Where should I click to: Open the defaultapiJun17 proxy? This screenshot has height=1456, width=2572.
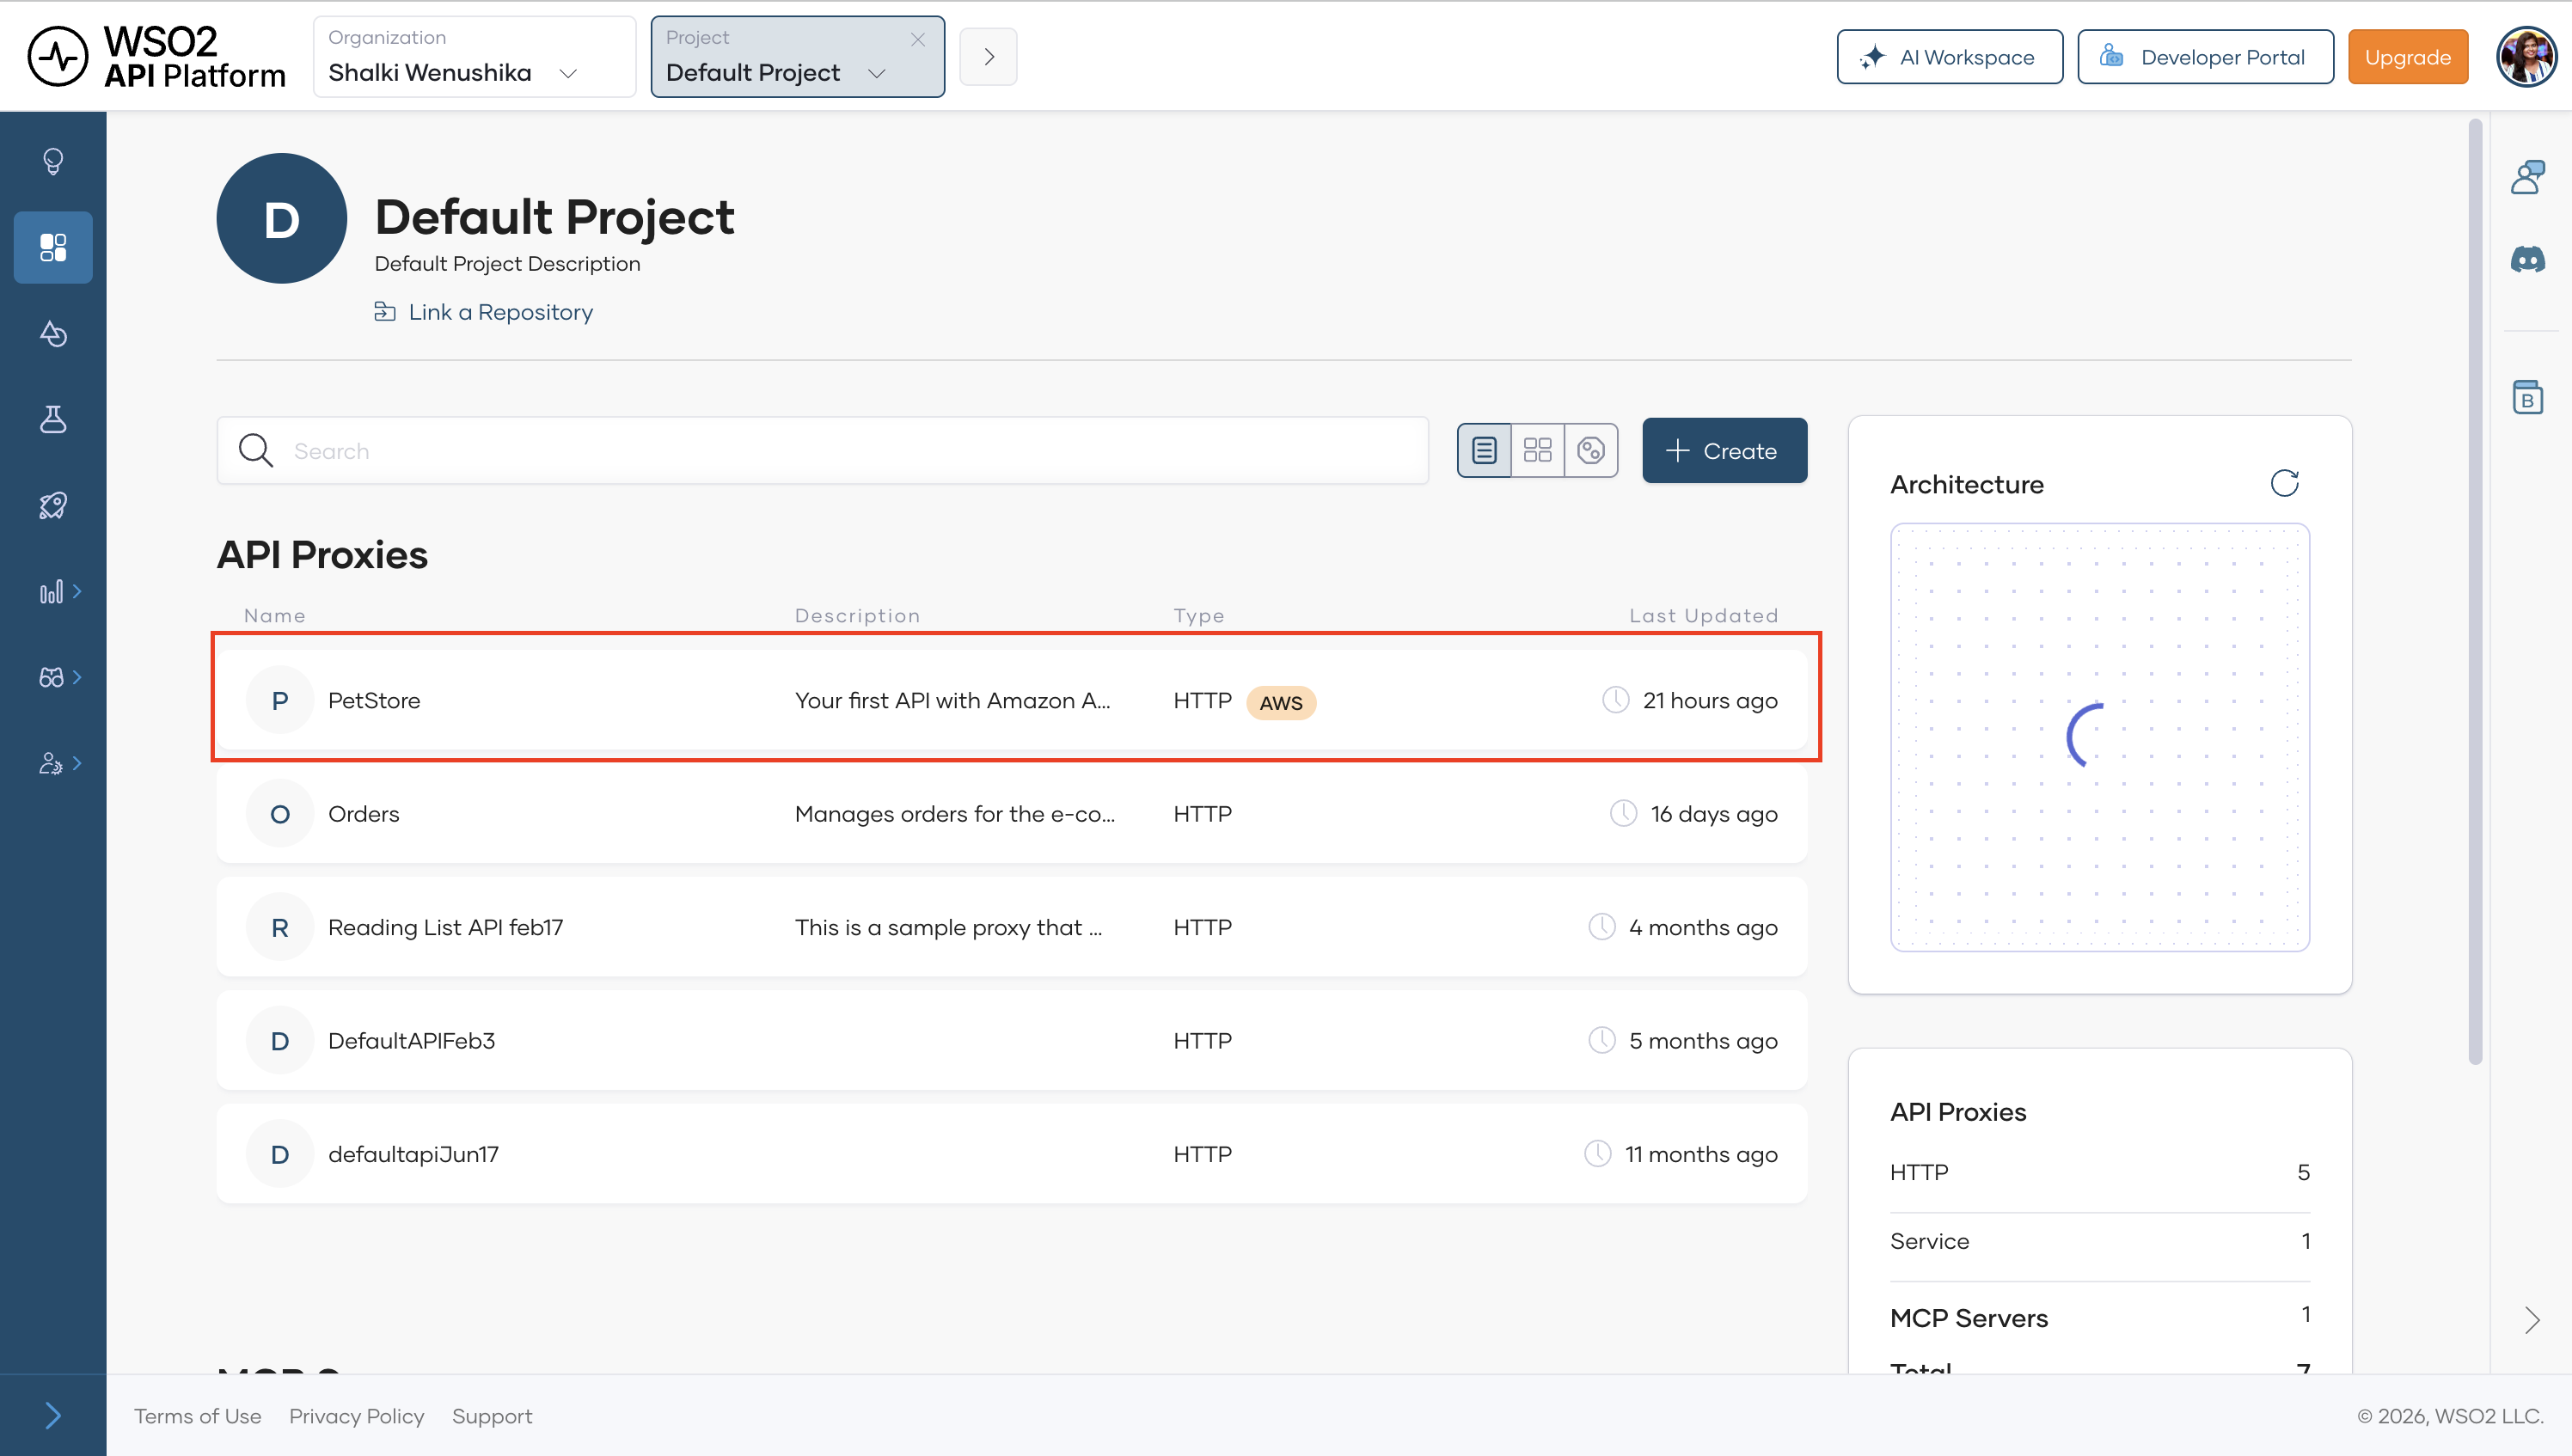[1012, 1154]
